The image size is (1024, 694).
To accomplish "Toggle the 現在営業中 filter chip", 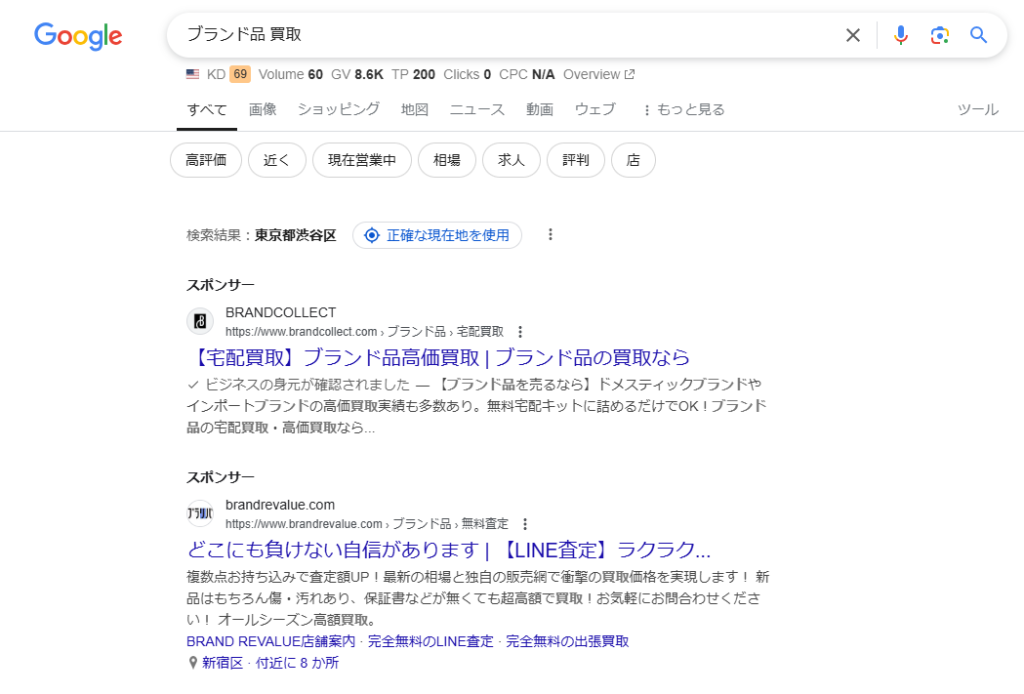I will click(x=362, y=160).
